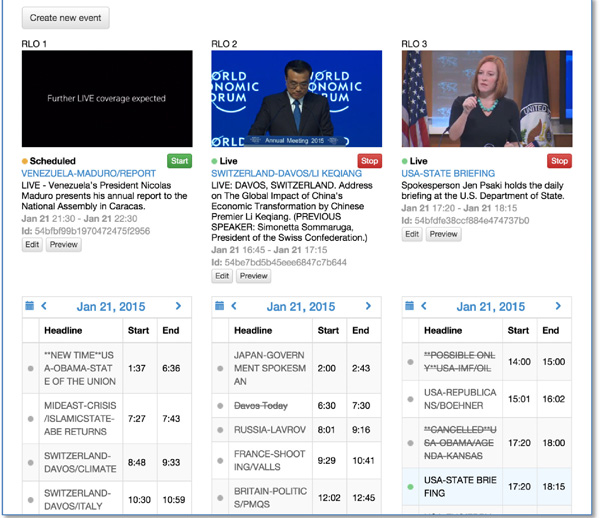Preview the USA-State Briefing event
600x518 pixels.
[443, 234]
